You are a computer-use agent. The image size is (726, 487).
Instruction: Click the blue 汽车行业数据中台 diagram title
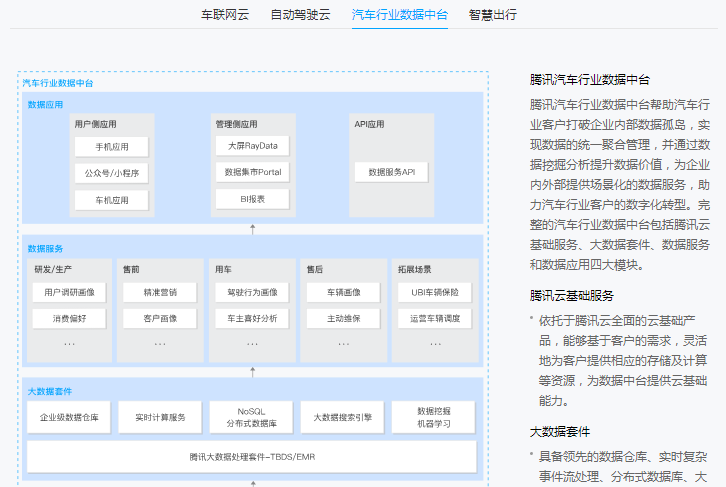58,83
